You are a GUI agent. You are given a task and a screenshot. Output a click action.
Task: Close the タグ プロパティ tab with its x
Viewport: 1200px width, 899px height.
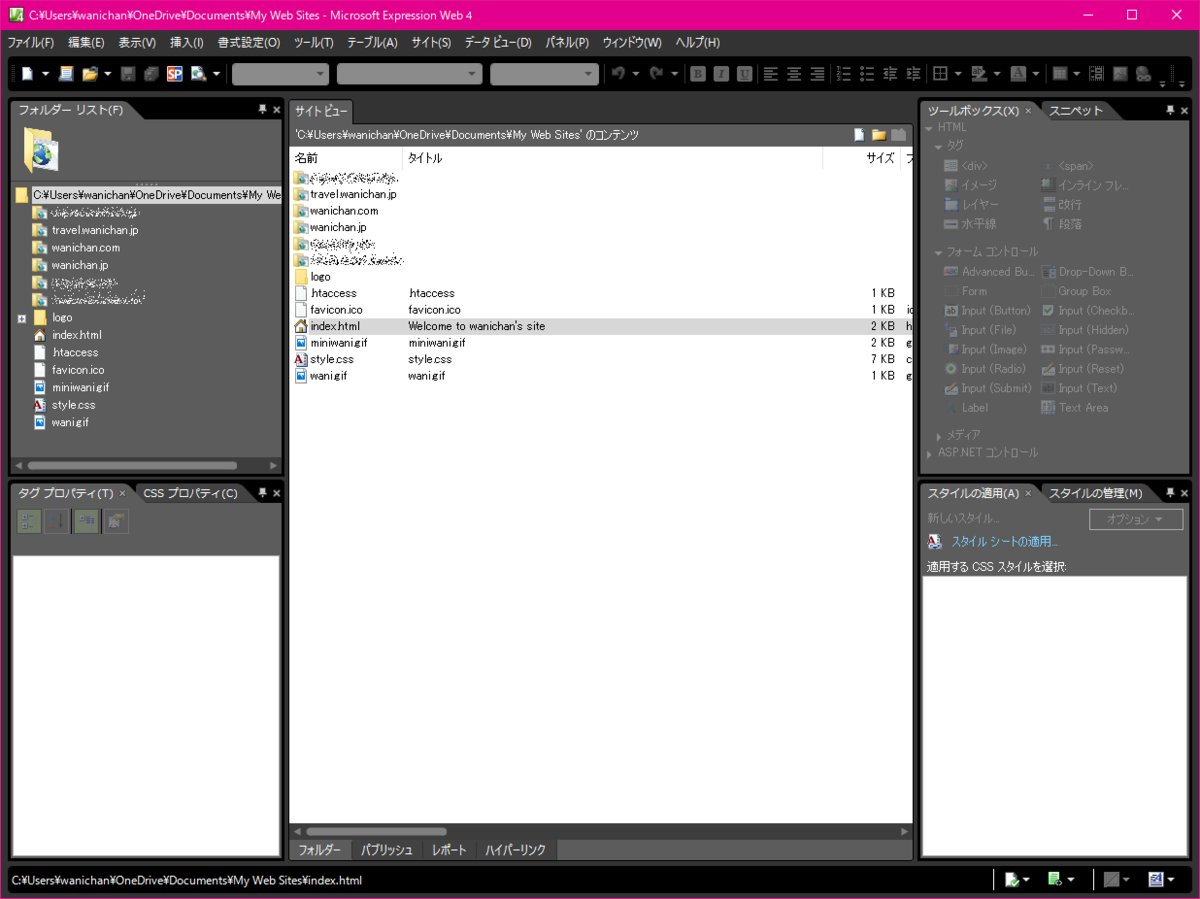click(122, 493)
